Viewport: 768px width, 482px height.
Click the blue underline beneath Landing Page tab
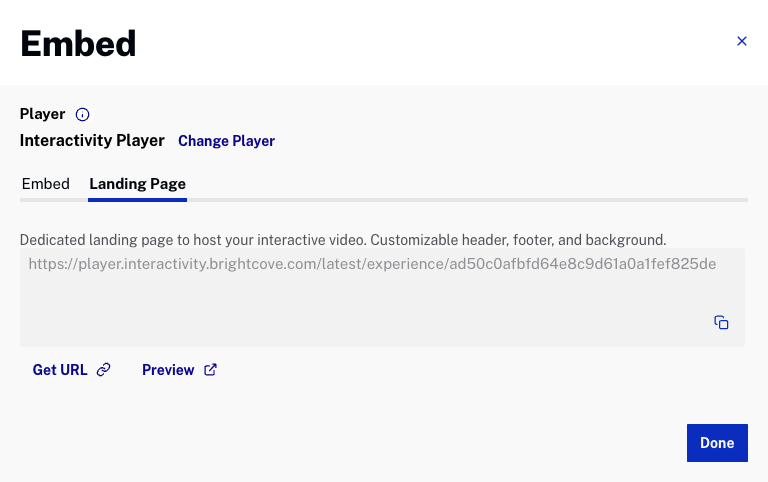click(x=137, y=200)
